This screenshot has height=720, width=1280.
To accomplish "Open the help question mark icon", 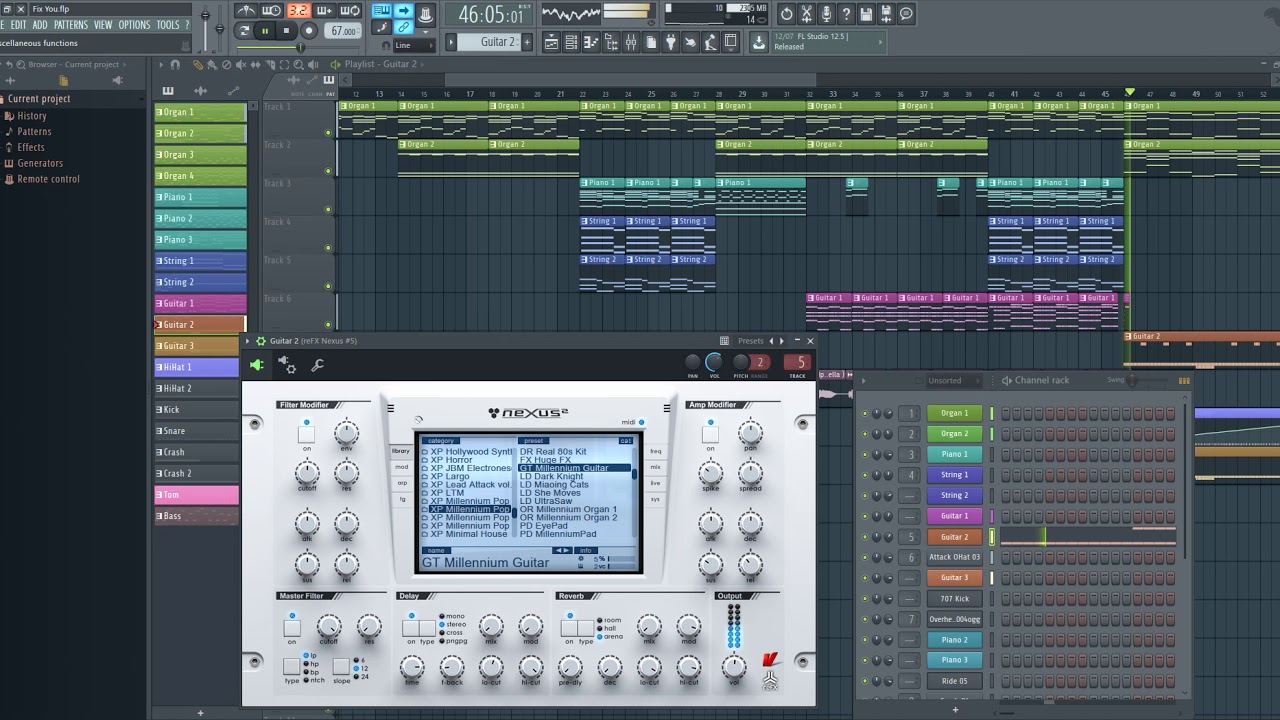I will (x=846, y=13).
